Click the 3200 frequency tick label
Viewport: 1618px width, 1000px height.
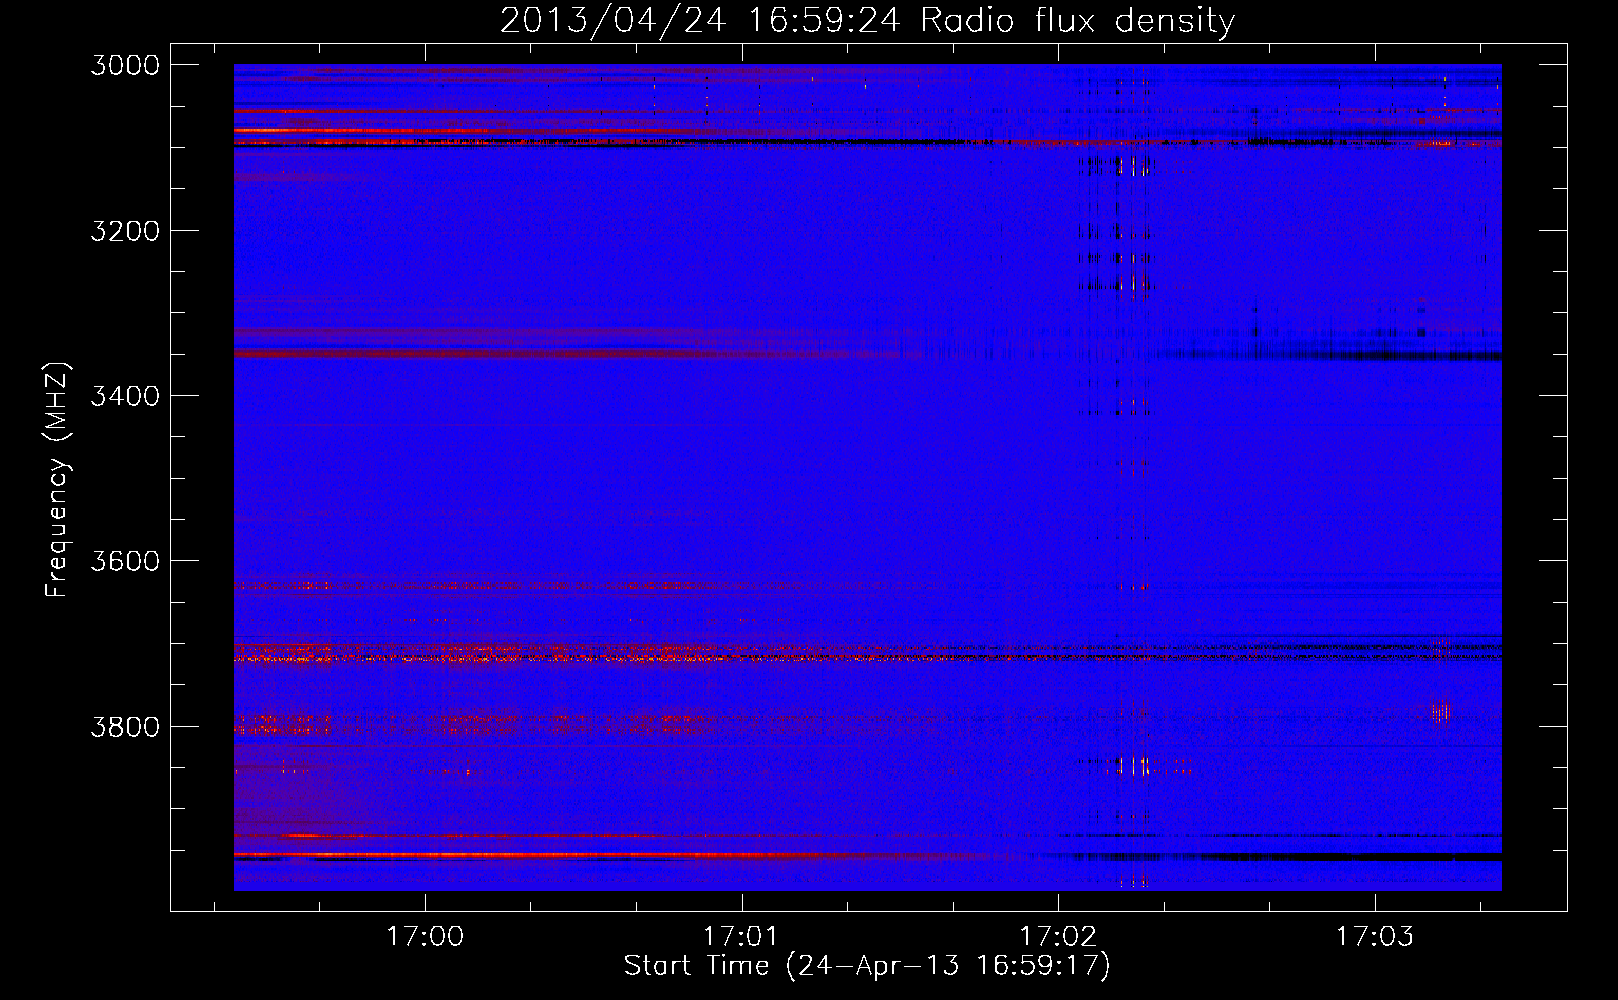[125, 231]
